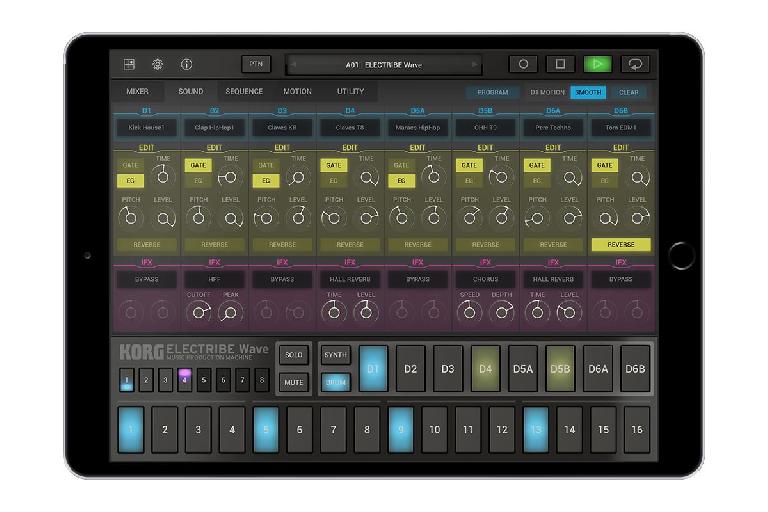Image resolution: width=768 pixels, height=512 pixels.
Task: Go to previous pattern with left arrow
Action: click(294, 65)
